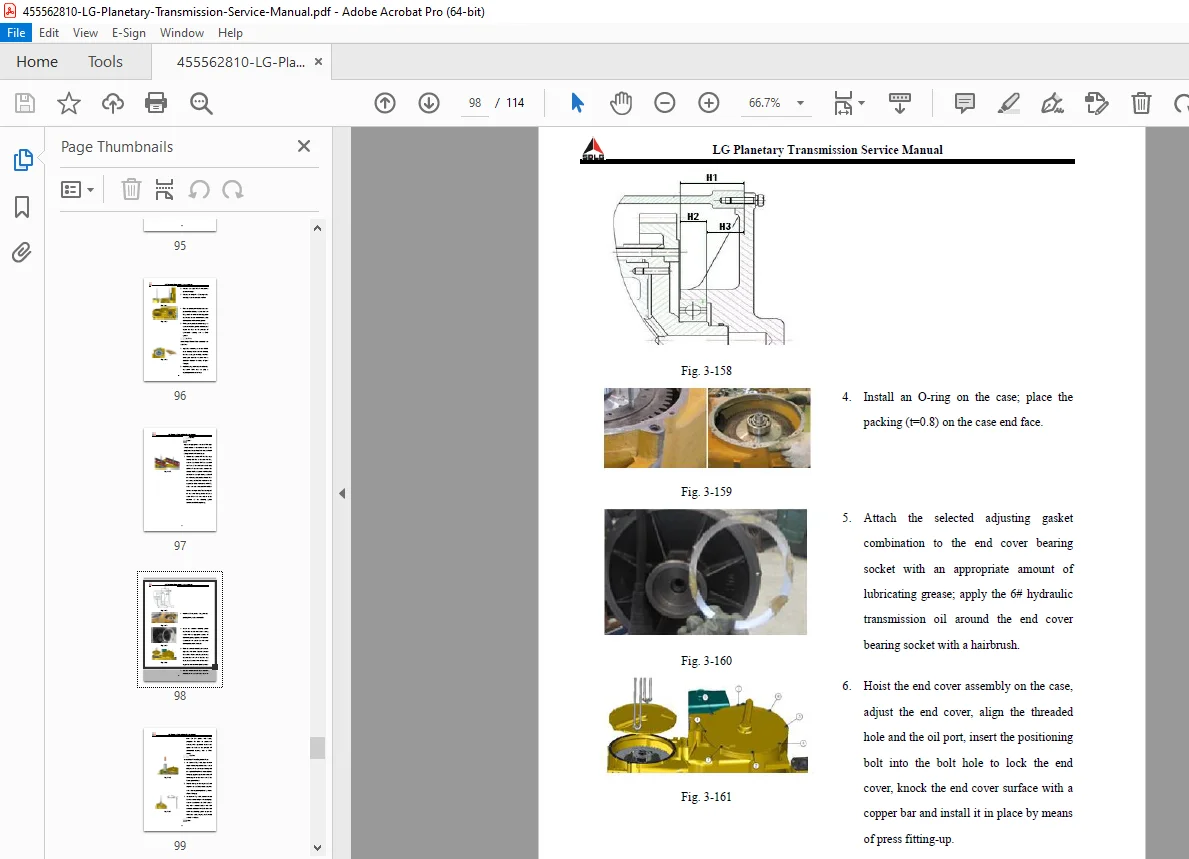Open the E-Sign menu

(128, 33)
